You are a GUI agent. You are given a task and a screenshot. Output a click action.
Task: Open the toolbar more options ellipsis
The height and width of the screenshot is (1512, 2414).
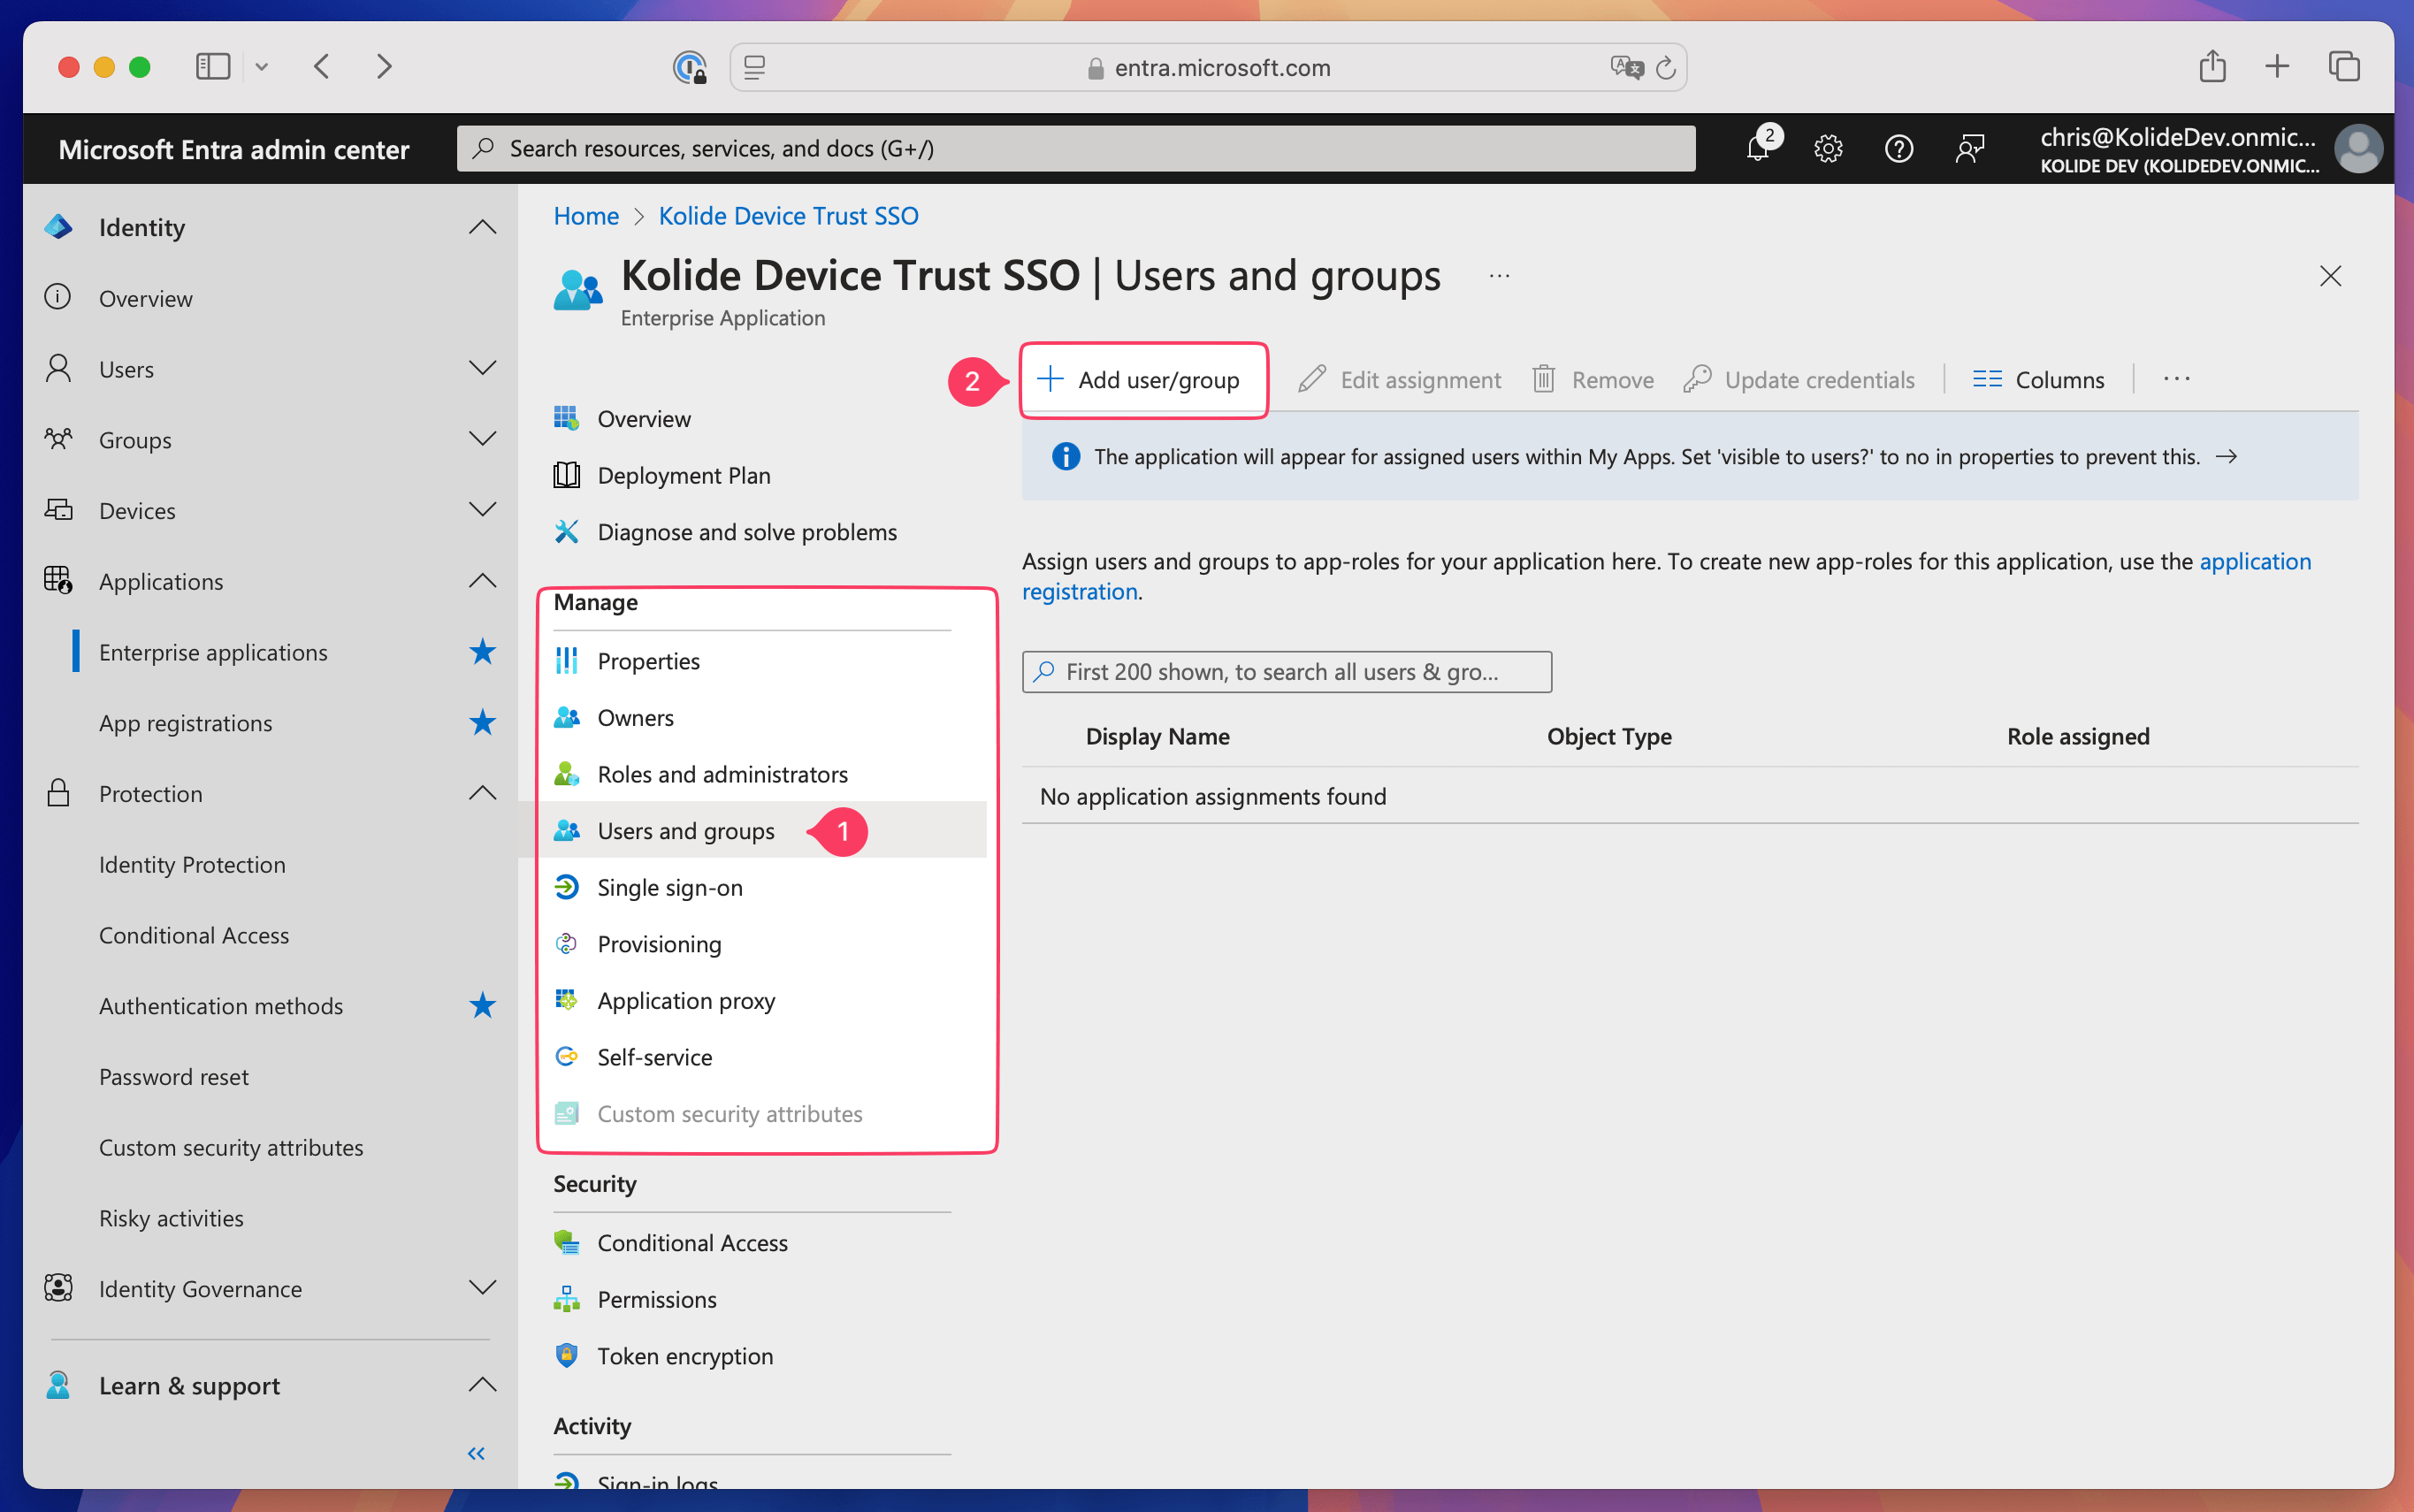[2176, 380]
